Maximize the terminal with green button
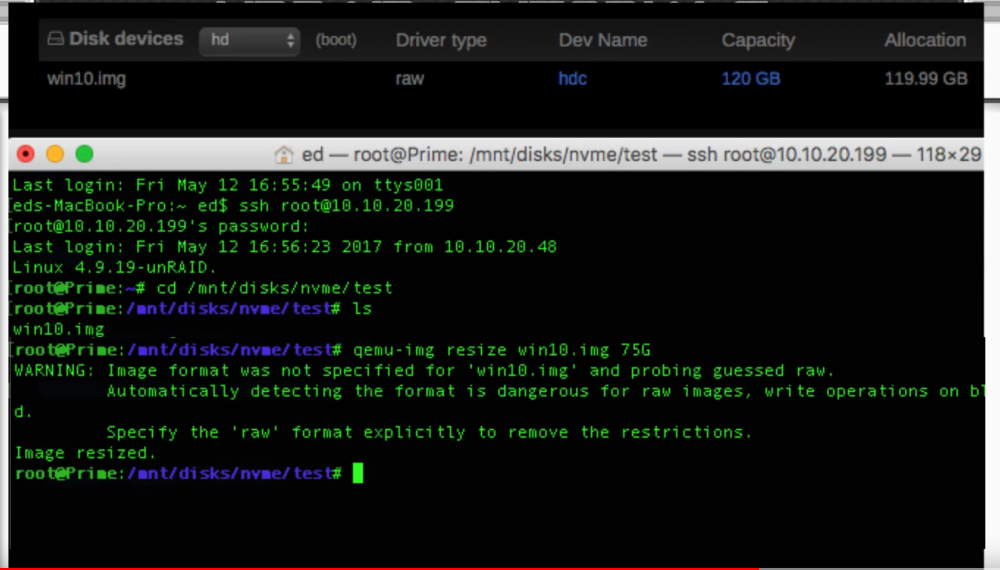The image size is (1000, 570). click(84, 154)
